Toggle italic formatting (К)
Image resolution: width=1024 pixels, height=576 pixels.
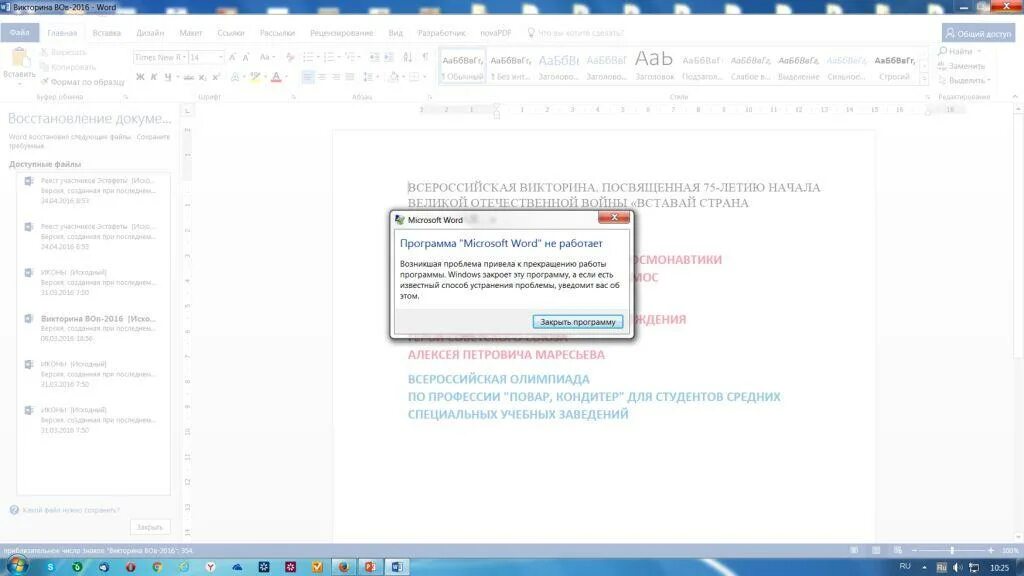154,77
